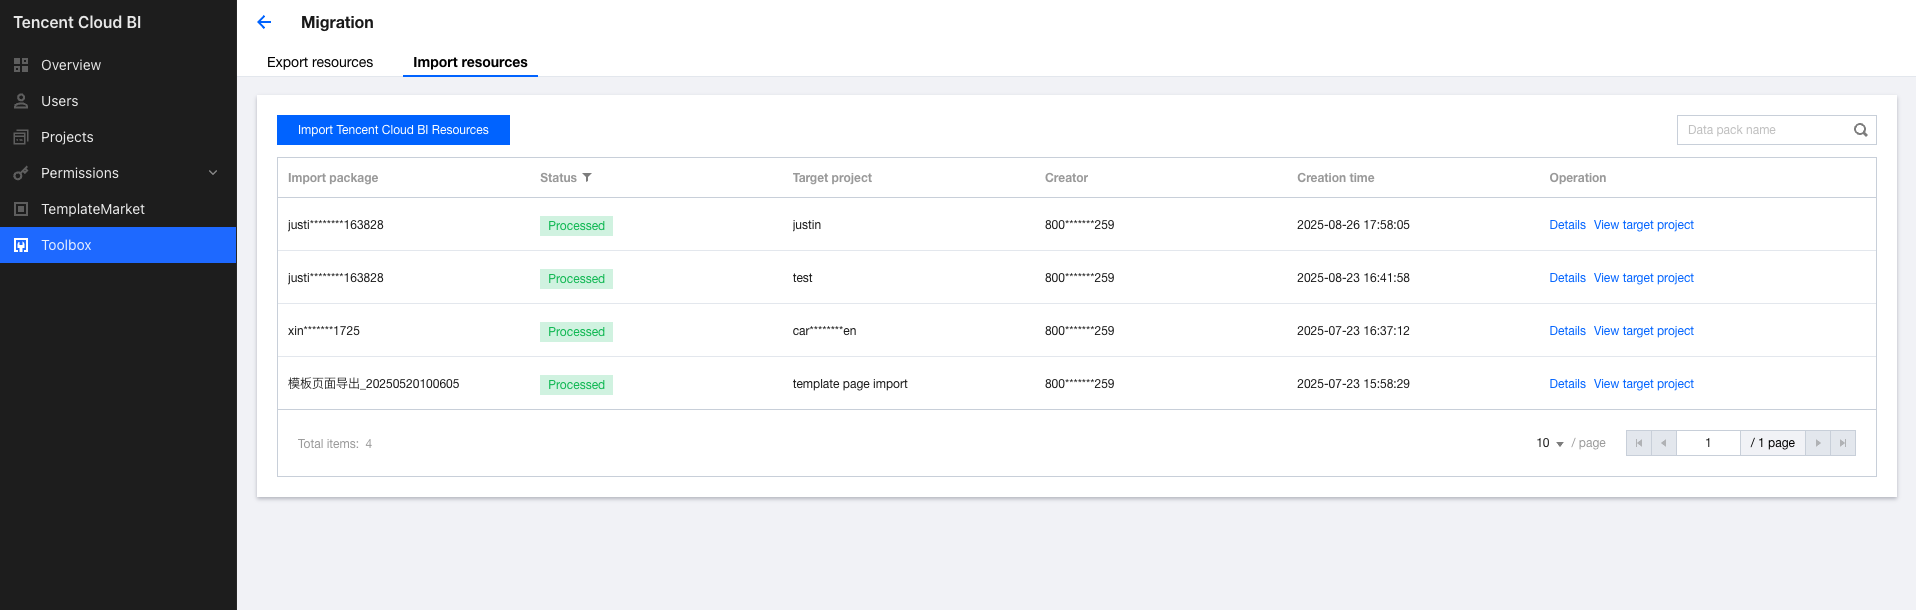The height and width of the screenshot is (610, 1916).
Task: Click the Overview grid icon in sidebar
Action: 21,65
